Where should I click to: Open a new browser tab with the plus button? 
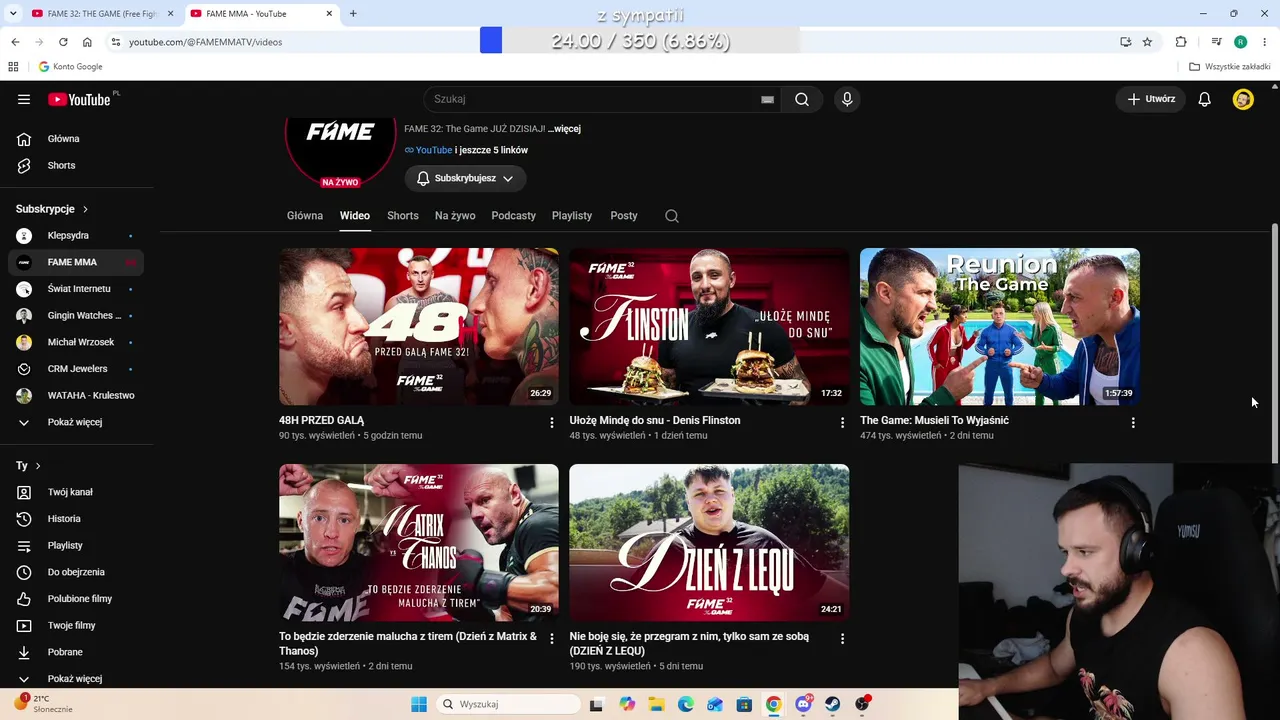(353, 14)
